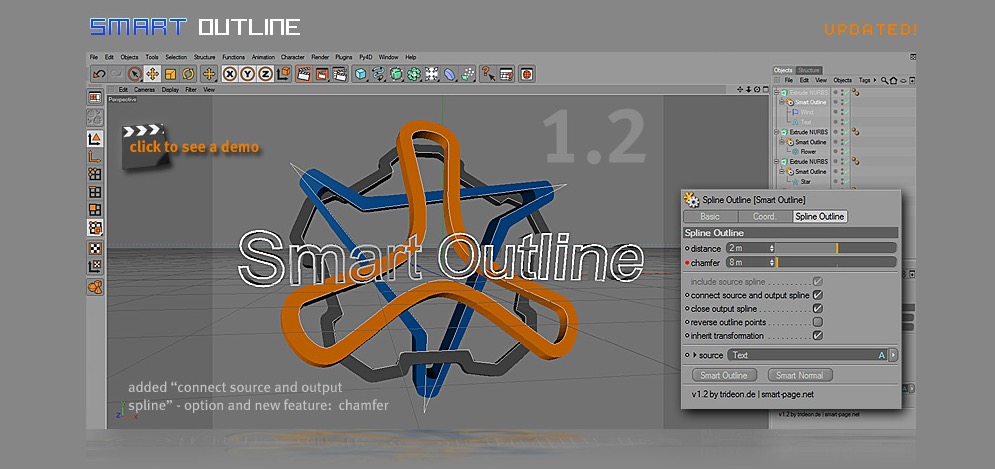Expand the source link triangle
This screenshot has width=995, height=469.
tap(694, 355)
